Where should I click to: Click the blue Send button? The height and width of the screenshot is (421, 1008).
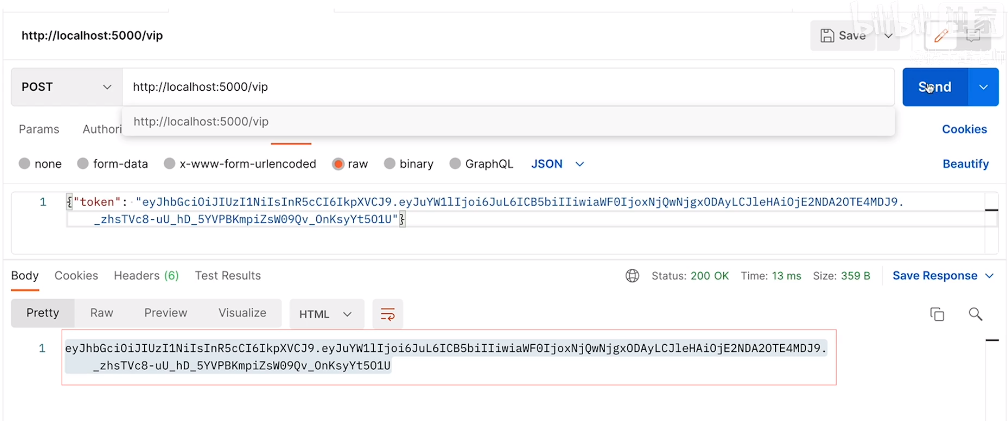pyautogui.click(x=935, y=87)
